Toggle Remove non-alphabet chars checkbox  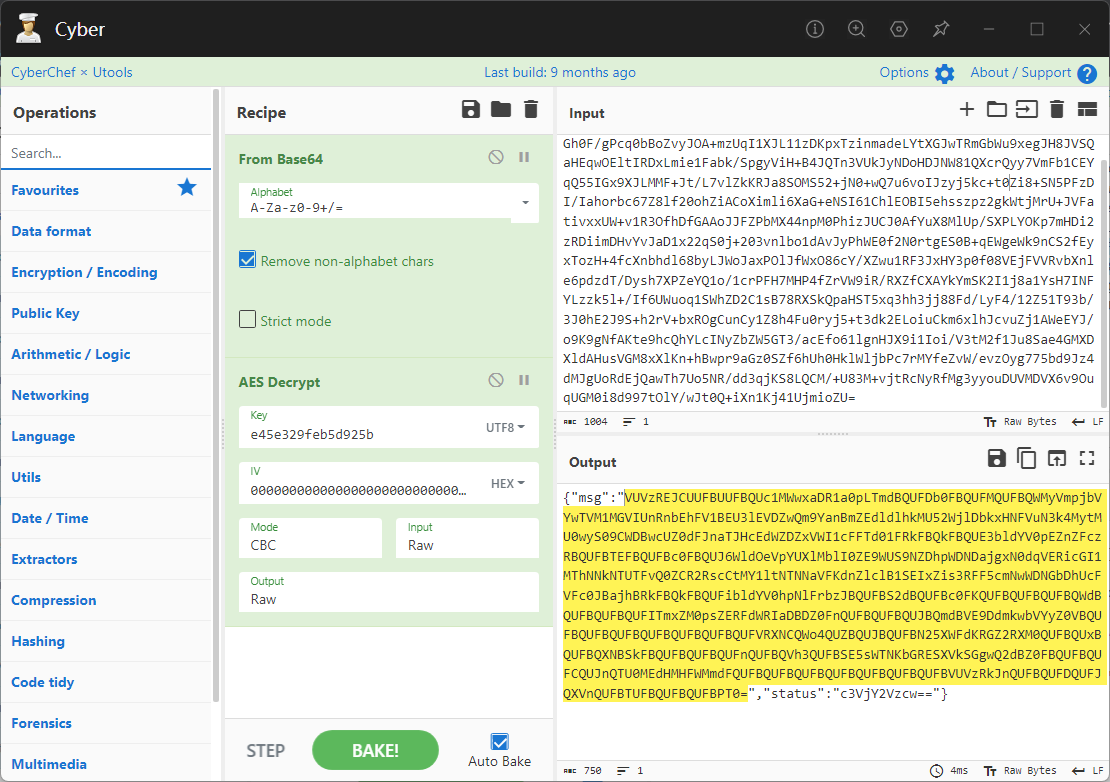[247, 260]
